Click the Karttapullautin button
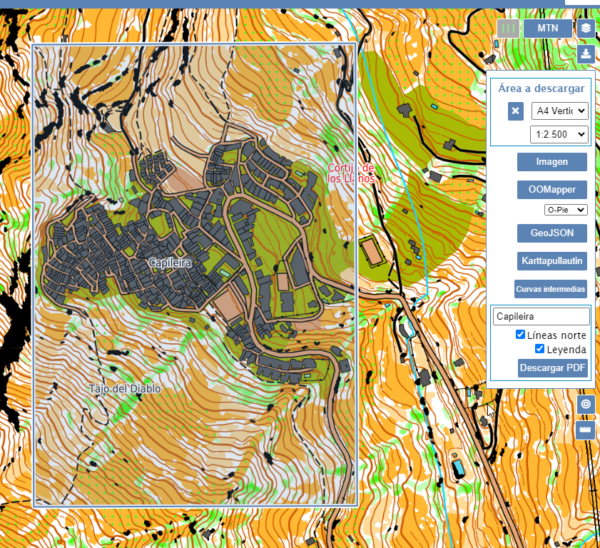 (552, 261)
